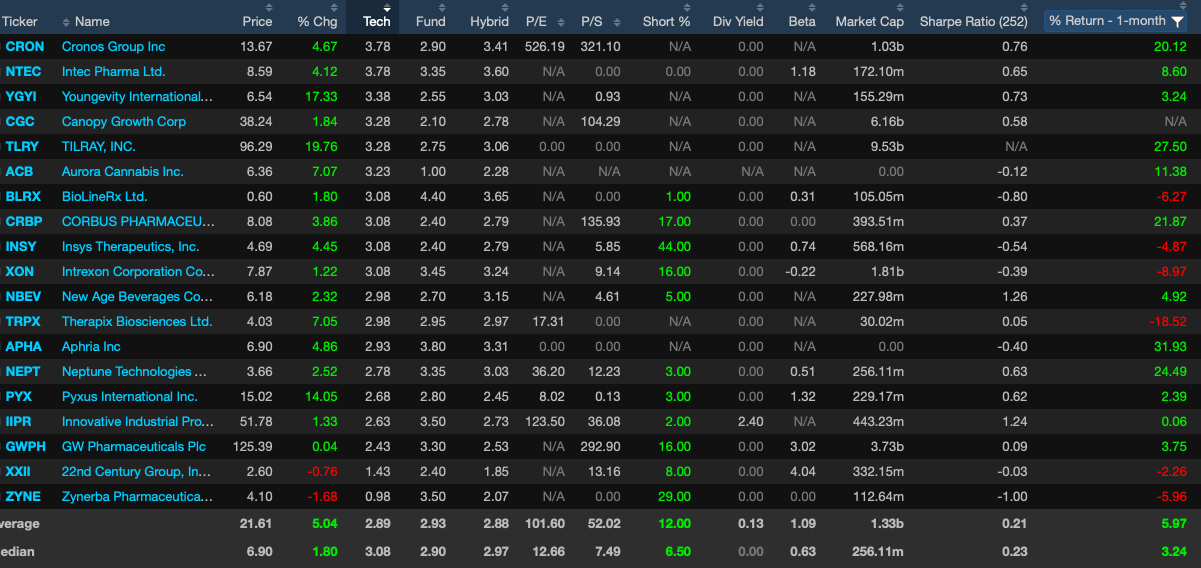Open the GWPH ticker link

coord(25,447)
